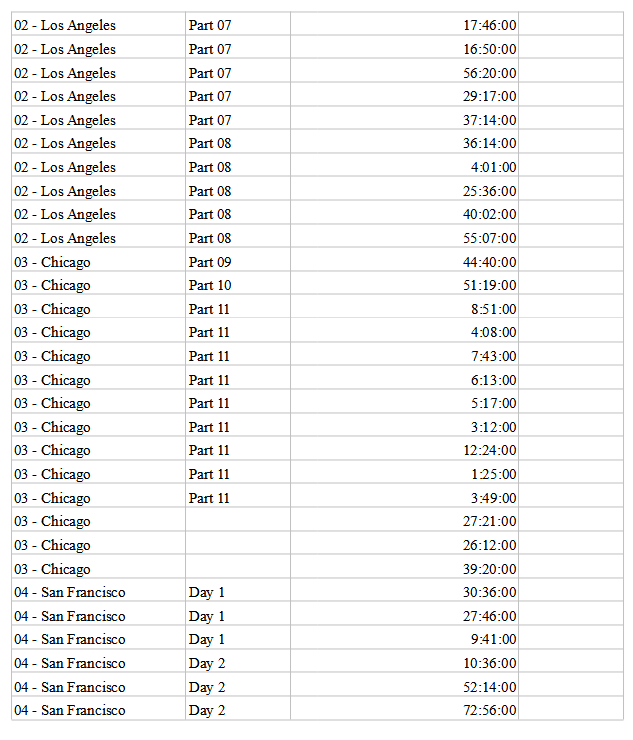Viewport: 633px width, 740px height.
Task: Select the Day 1 cell beside 27:46:00
Action: point(207,616)
